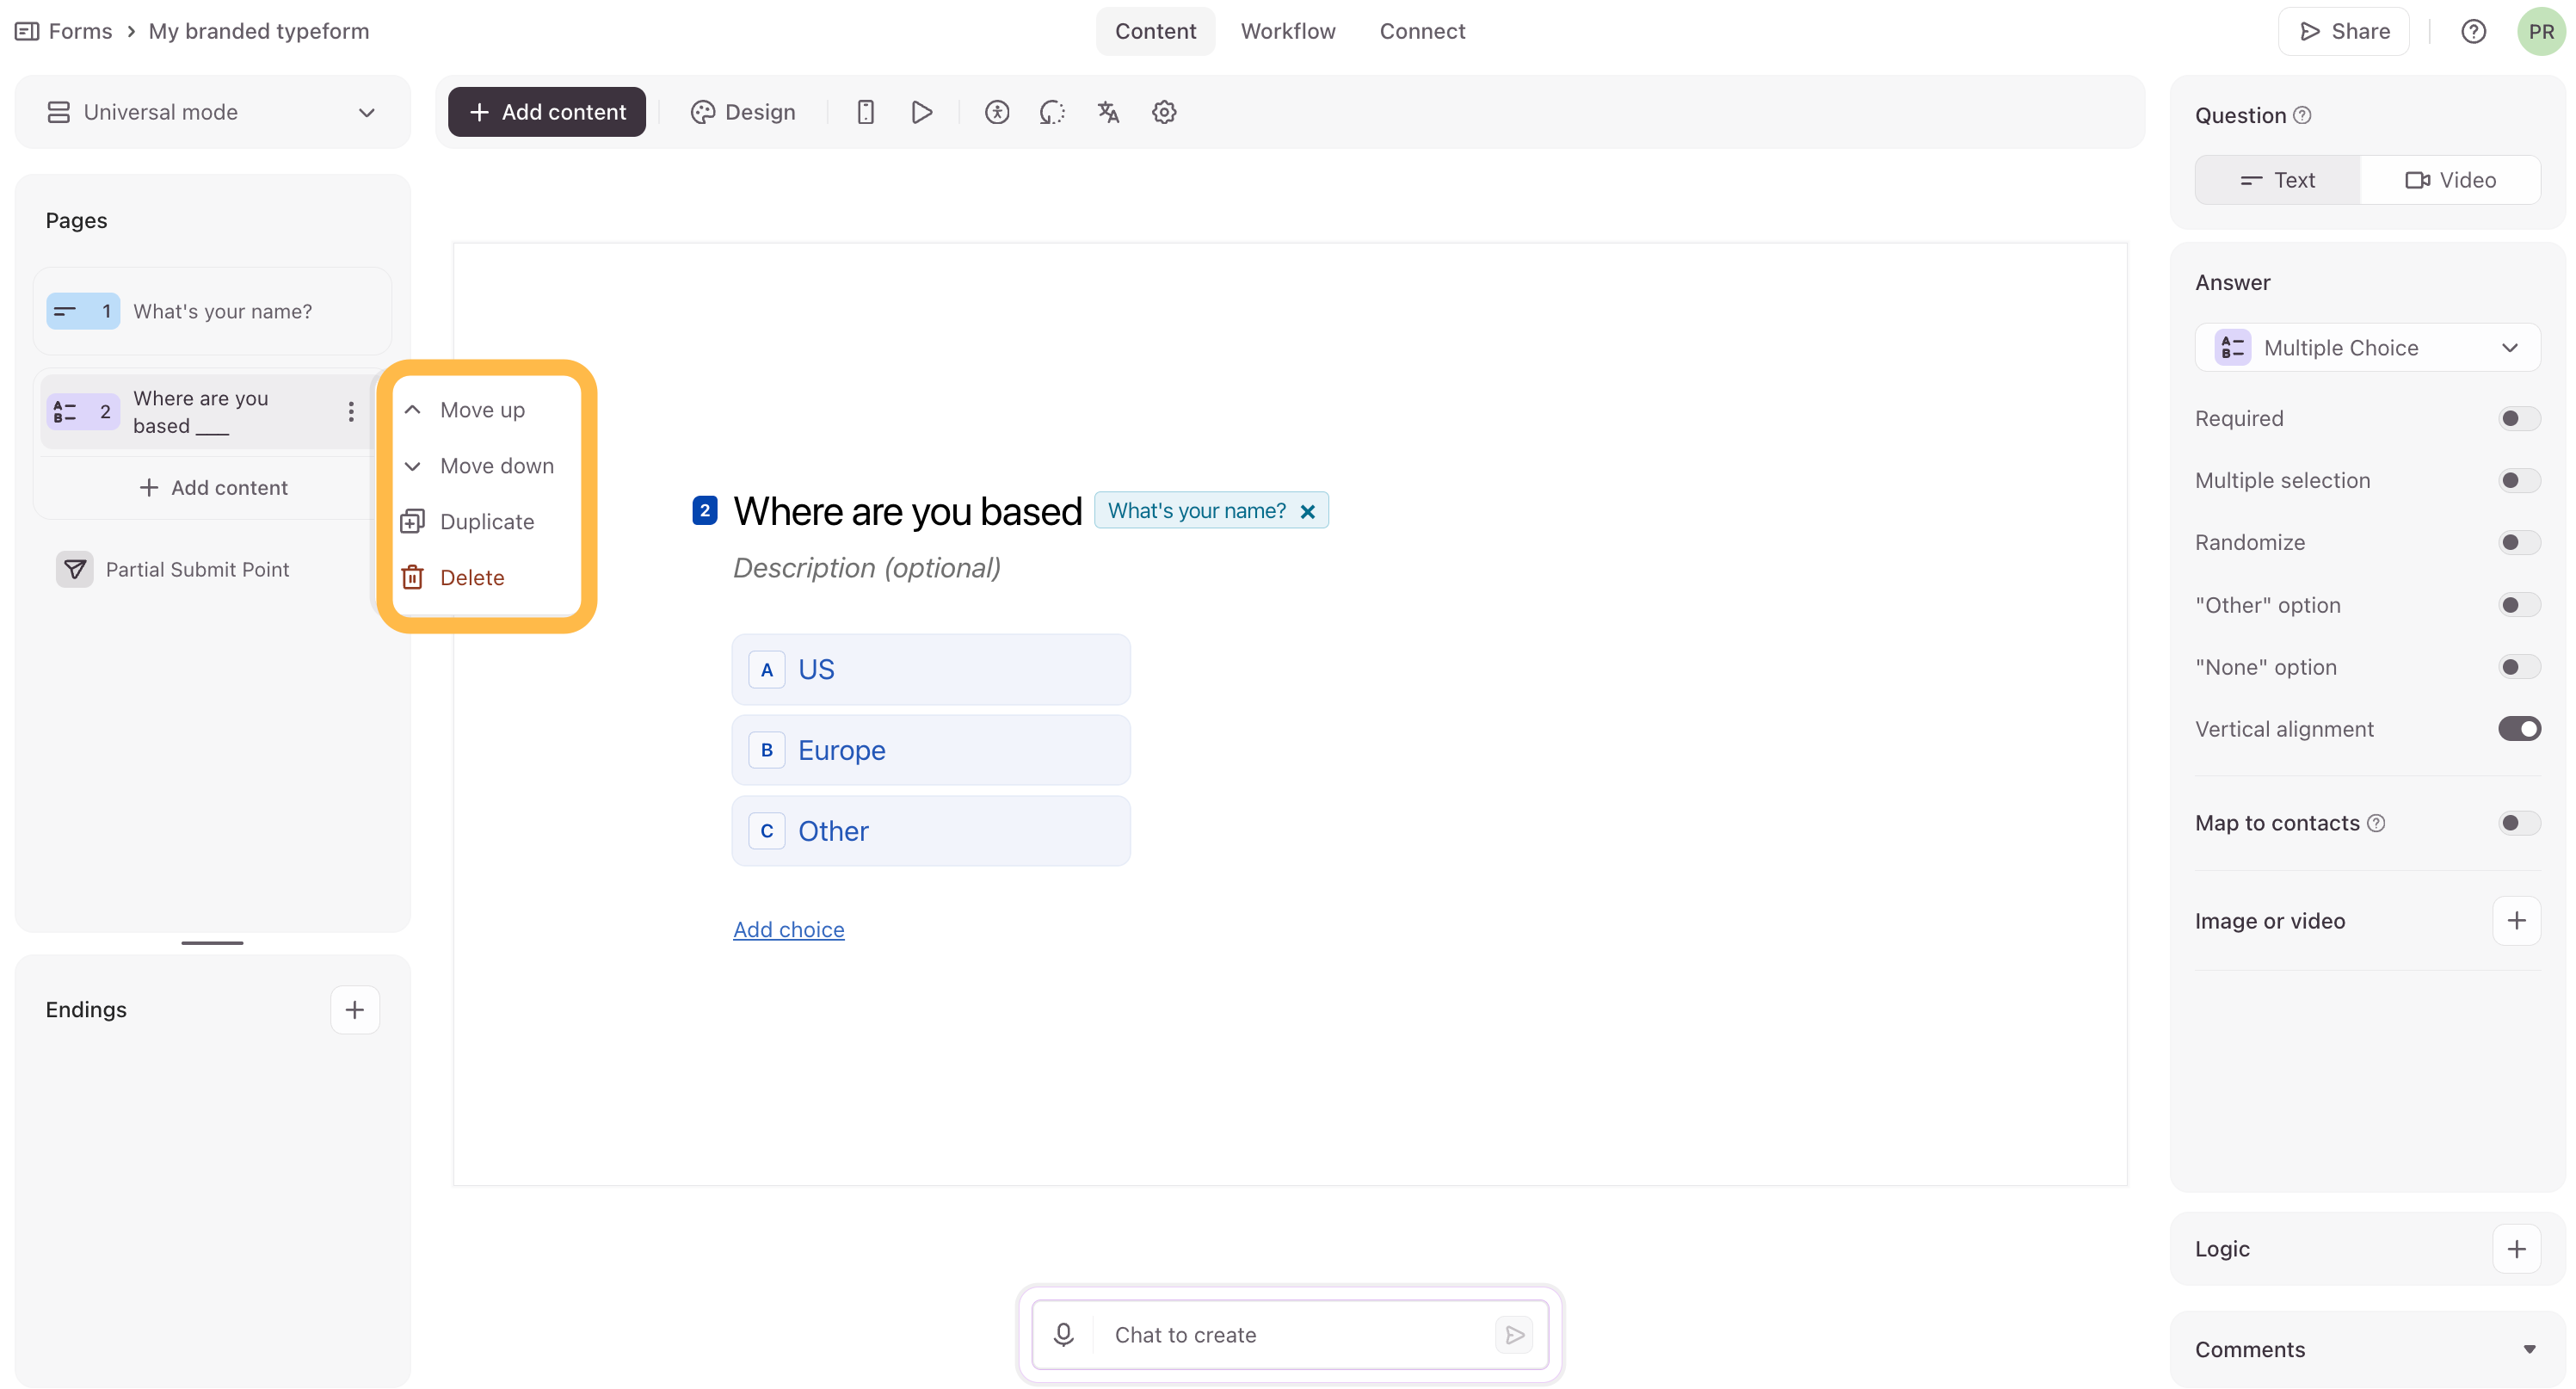Toggle the Required switch
The image size is (2576, 1389).
click(x=2518, y=418)
